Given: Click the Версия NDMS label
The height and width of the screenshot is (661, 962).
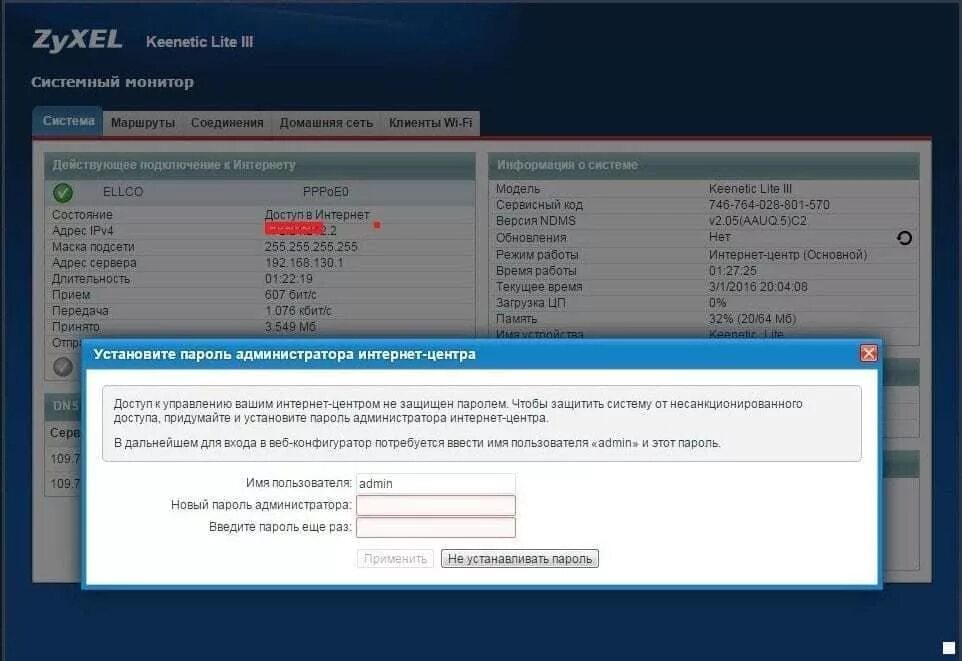Looking at the screenshot, I should [536, 221].
